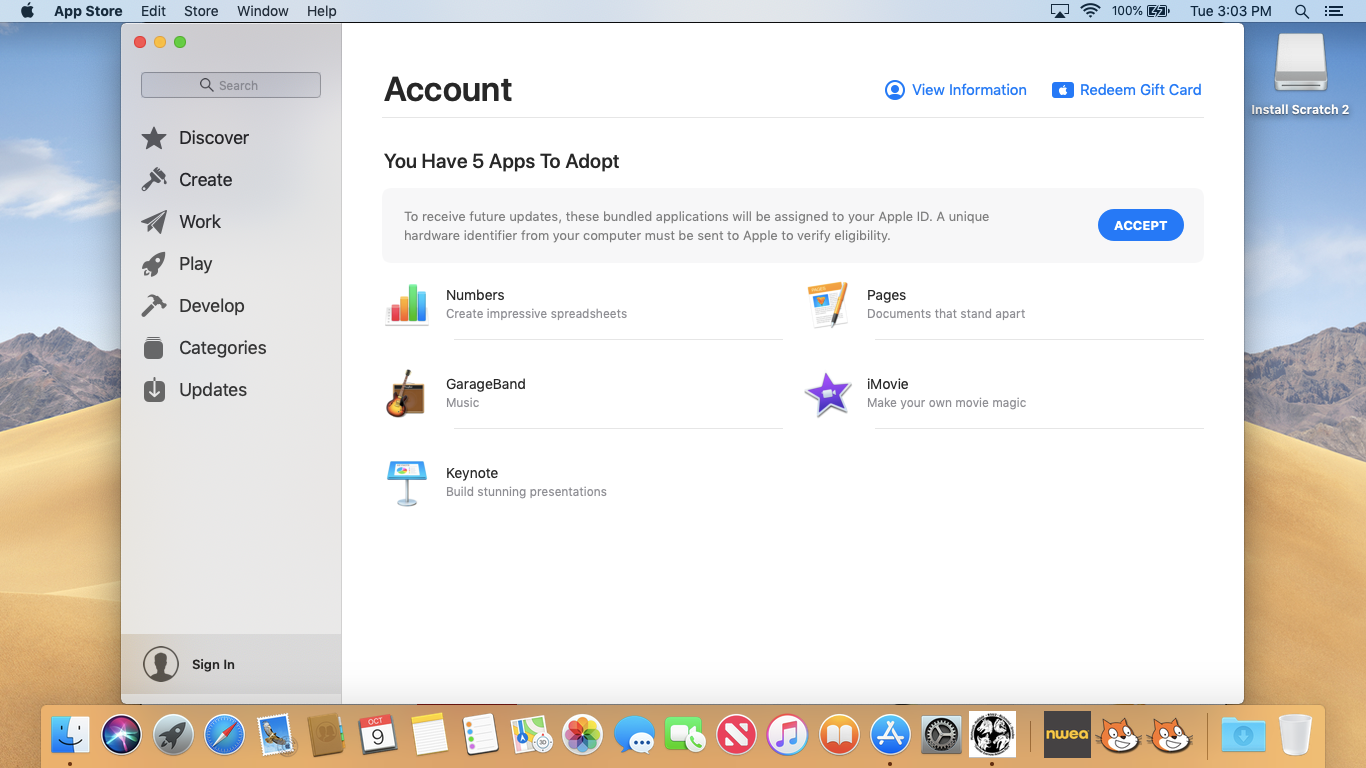1366x768 pixels.
Task: Open the Trash in the Dock
Action: pyautogui.click(x=1295, y=736)
